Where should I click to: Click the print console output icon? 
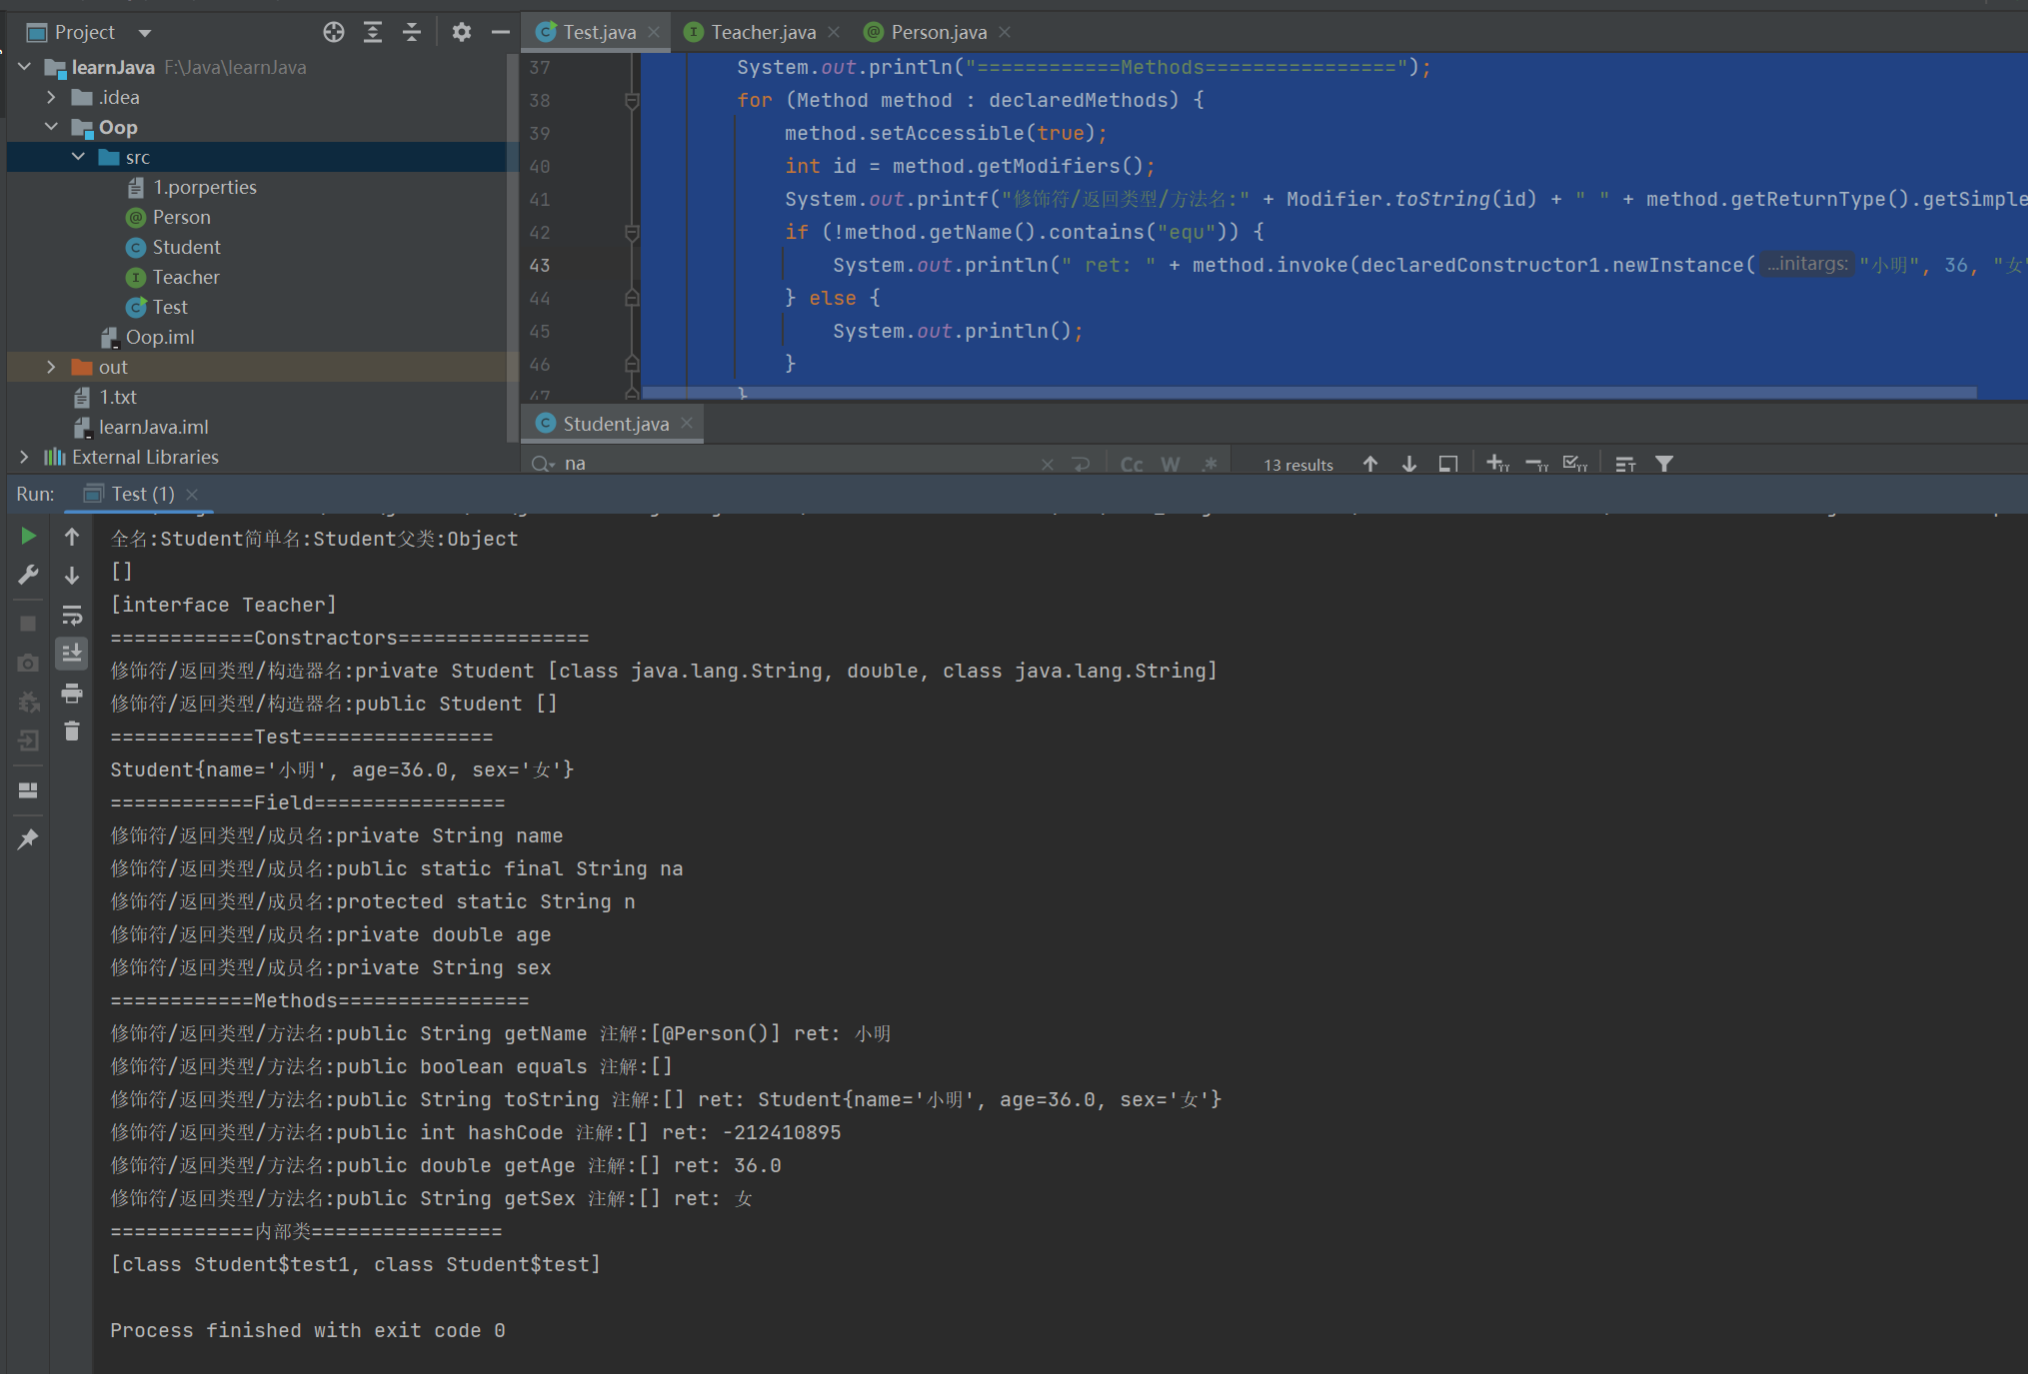tap(72, 693)
